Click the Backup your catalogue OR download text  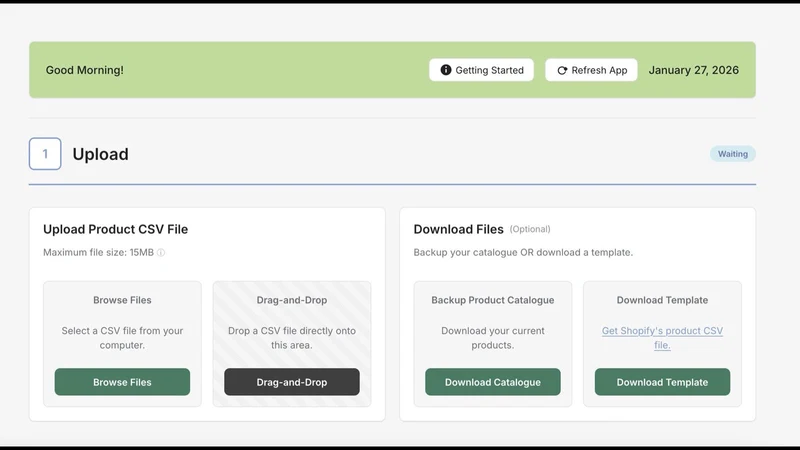[x=523, y=253]
